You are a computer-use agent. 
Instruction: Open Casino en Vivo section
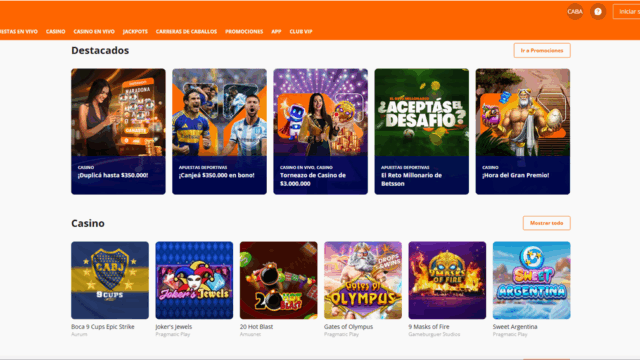(x=94, y=31)
